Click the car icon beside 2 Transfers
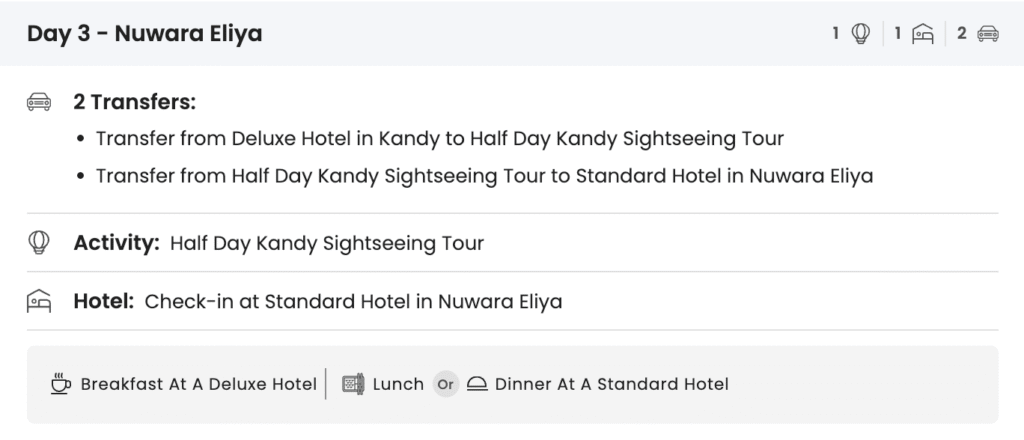The width and height of the screenshot is (1024, 440). coord(39,102)
